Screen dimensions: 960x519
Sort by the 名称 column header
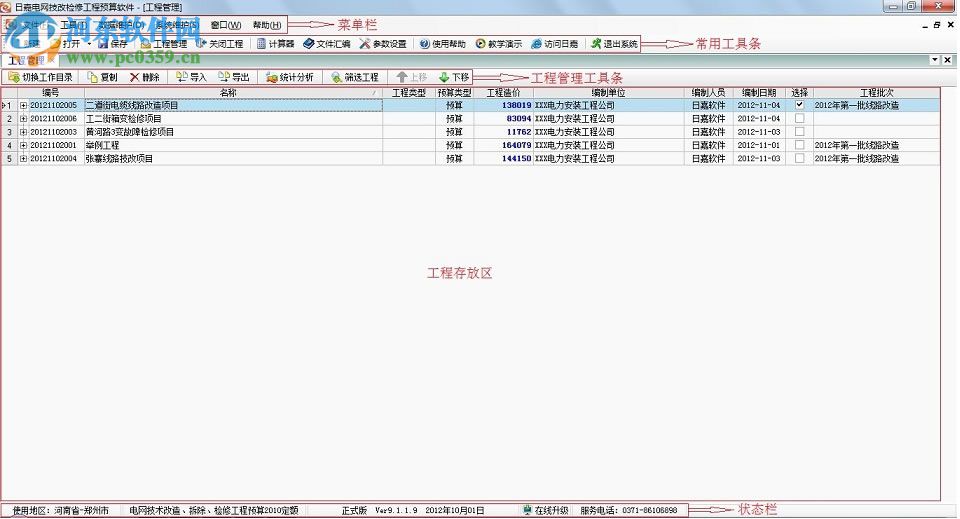click(x=233, y=92)
